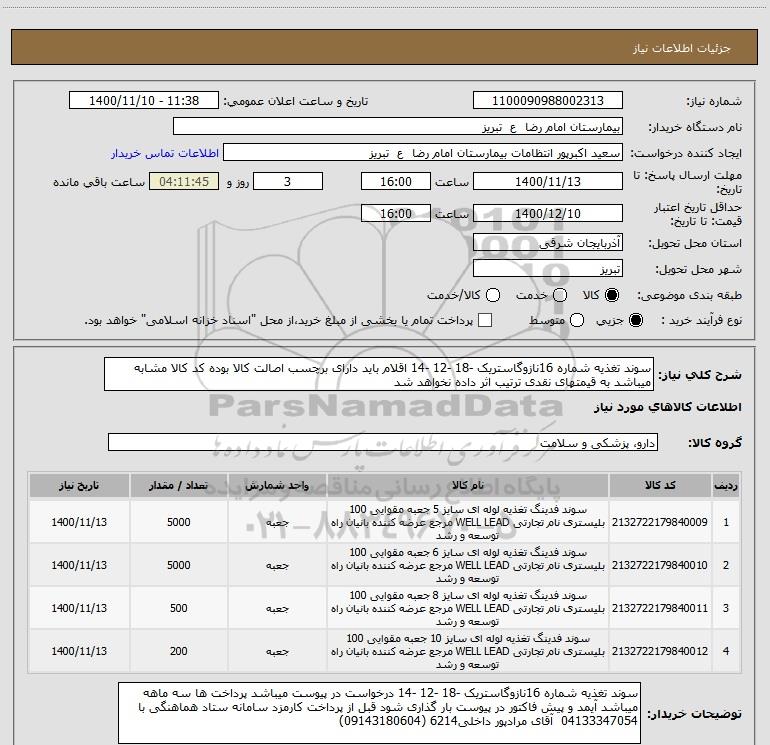Click the need number field 1100090988002313

548,101
